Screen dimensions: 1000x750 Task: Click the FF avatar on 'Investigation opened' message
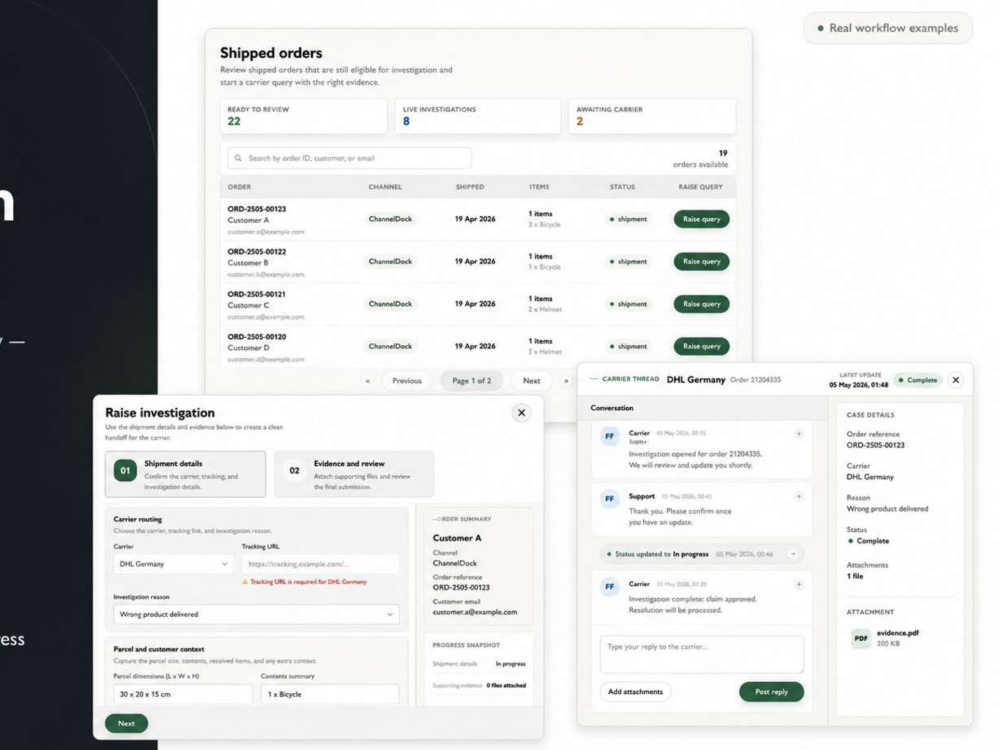point(609,437)
